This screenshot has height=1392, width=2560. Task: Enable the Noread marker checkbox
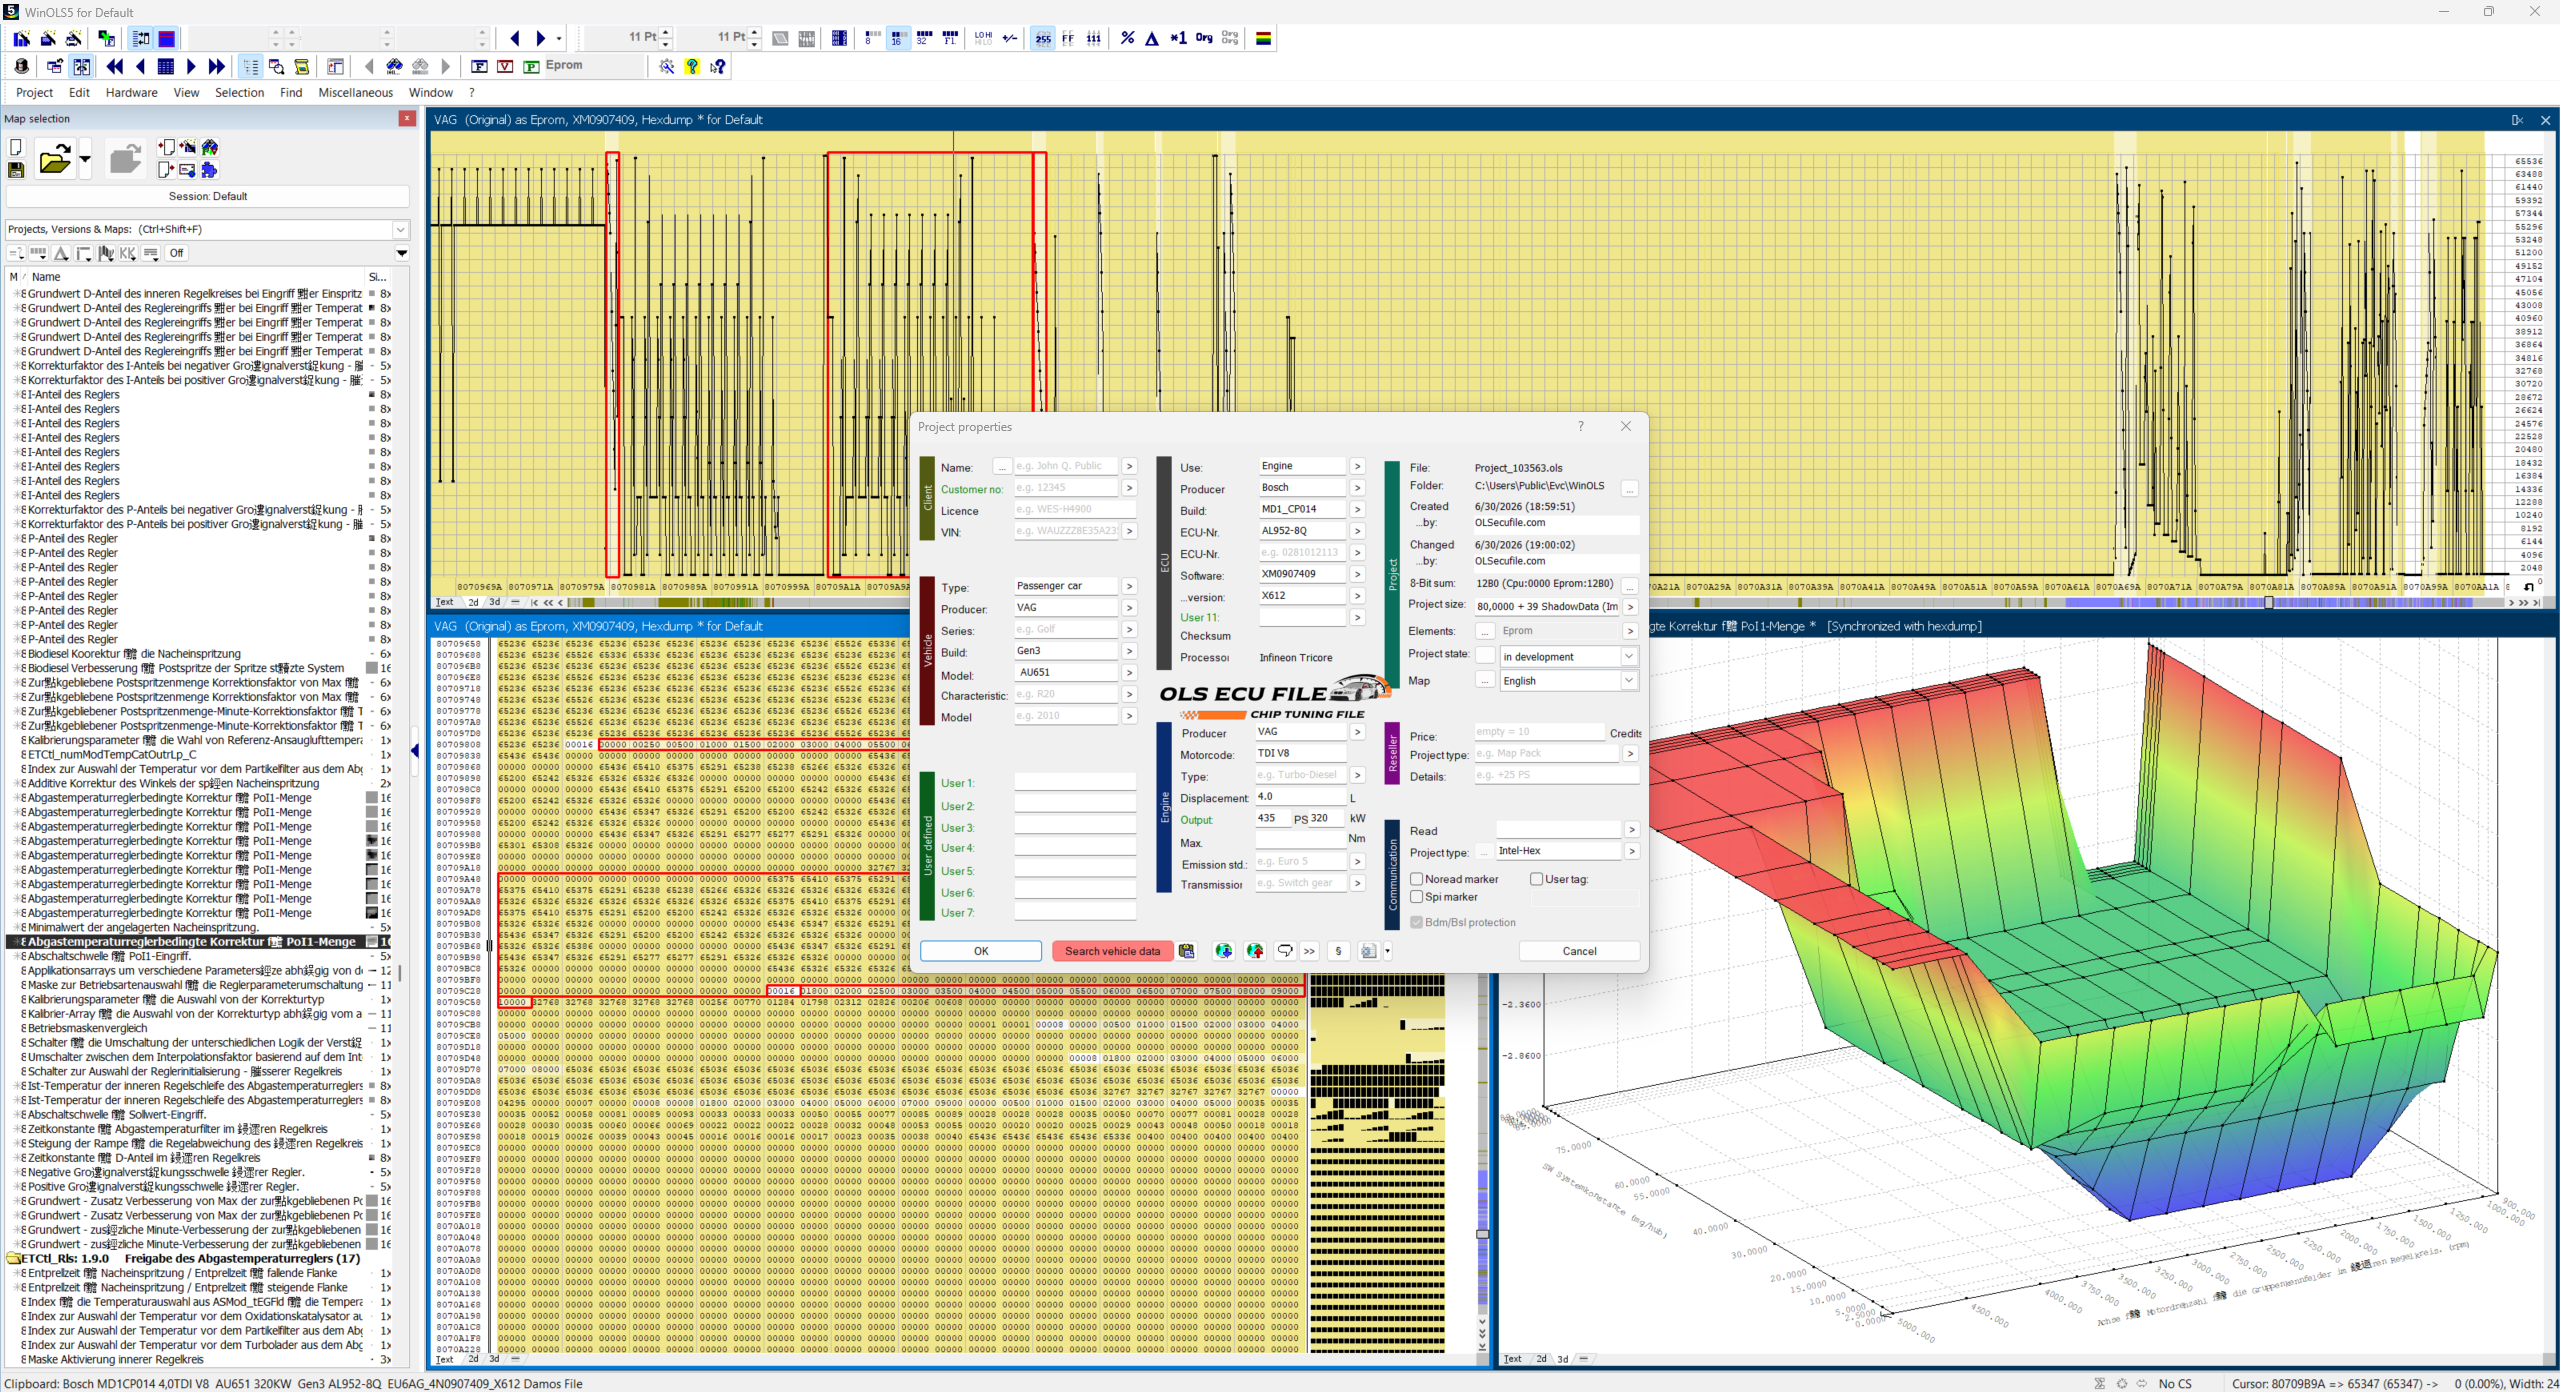click(x=1416, y=879)
